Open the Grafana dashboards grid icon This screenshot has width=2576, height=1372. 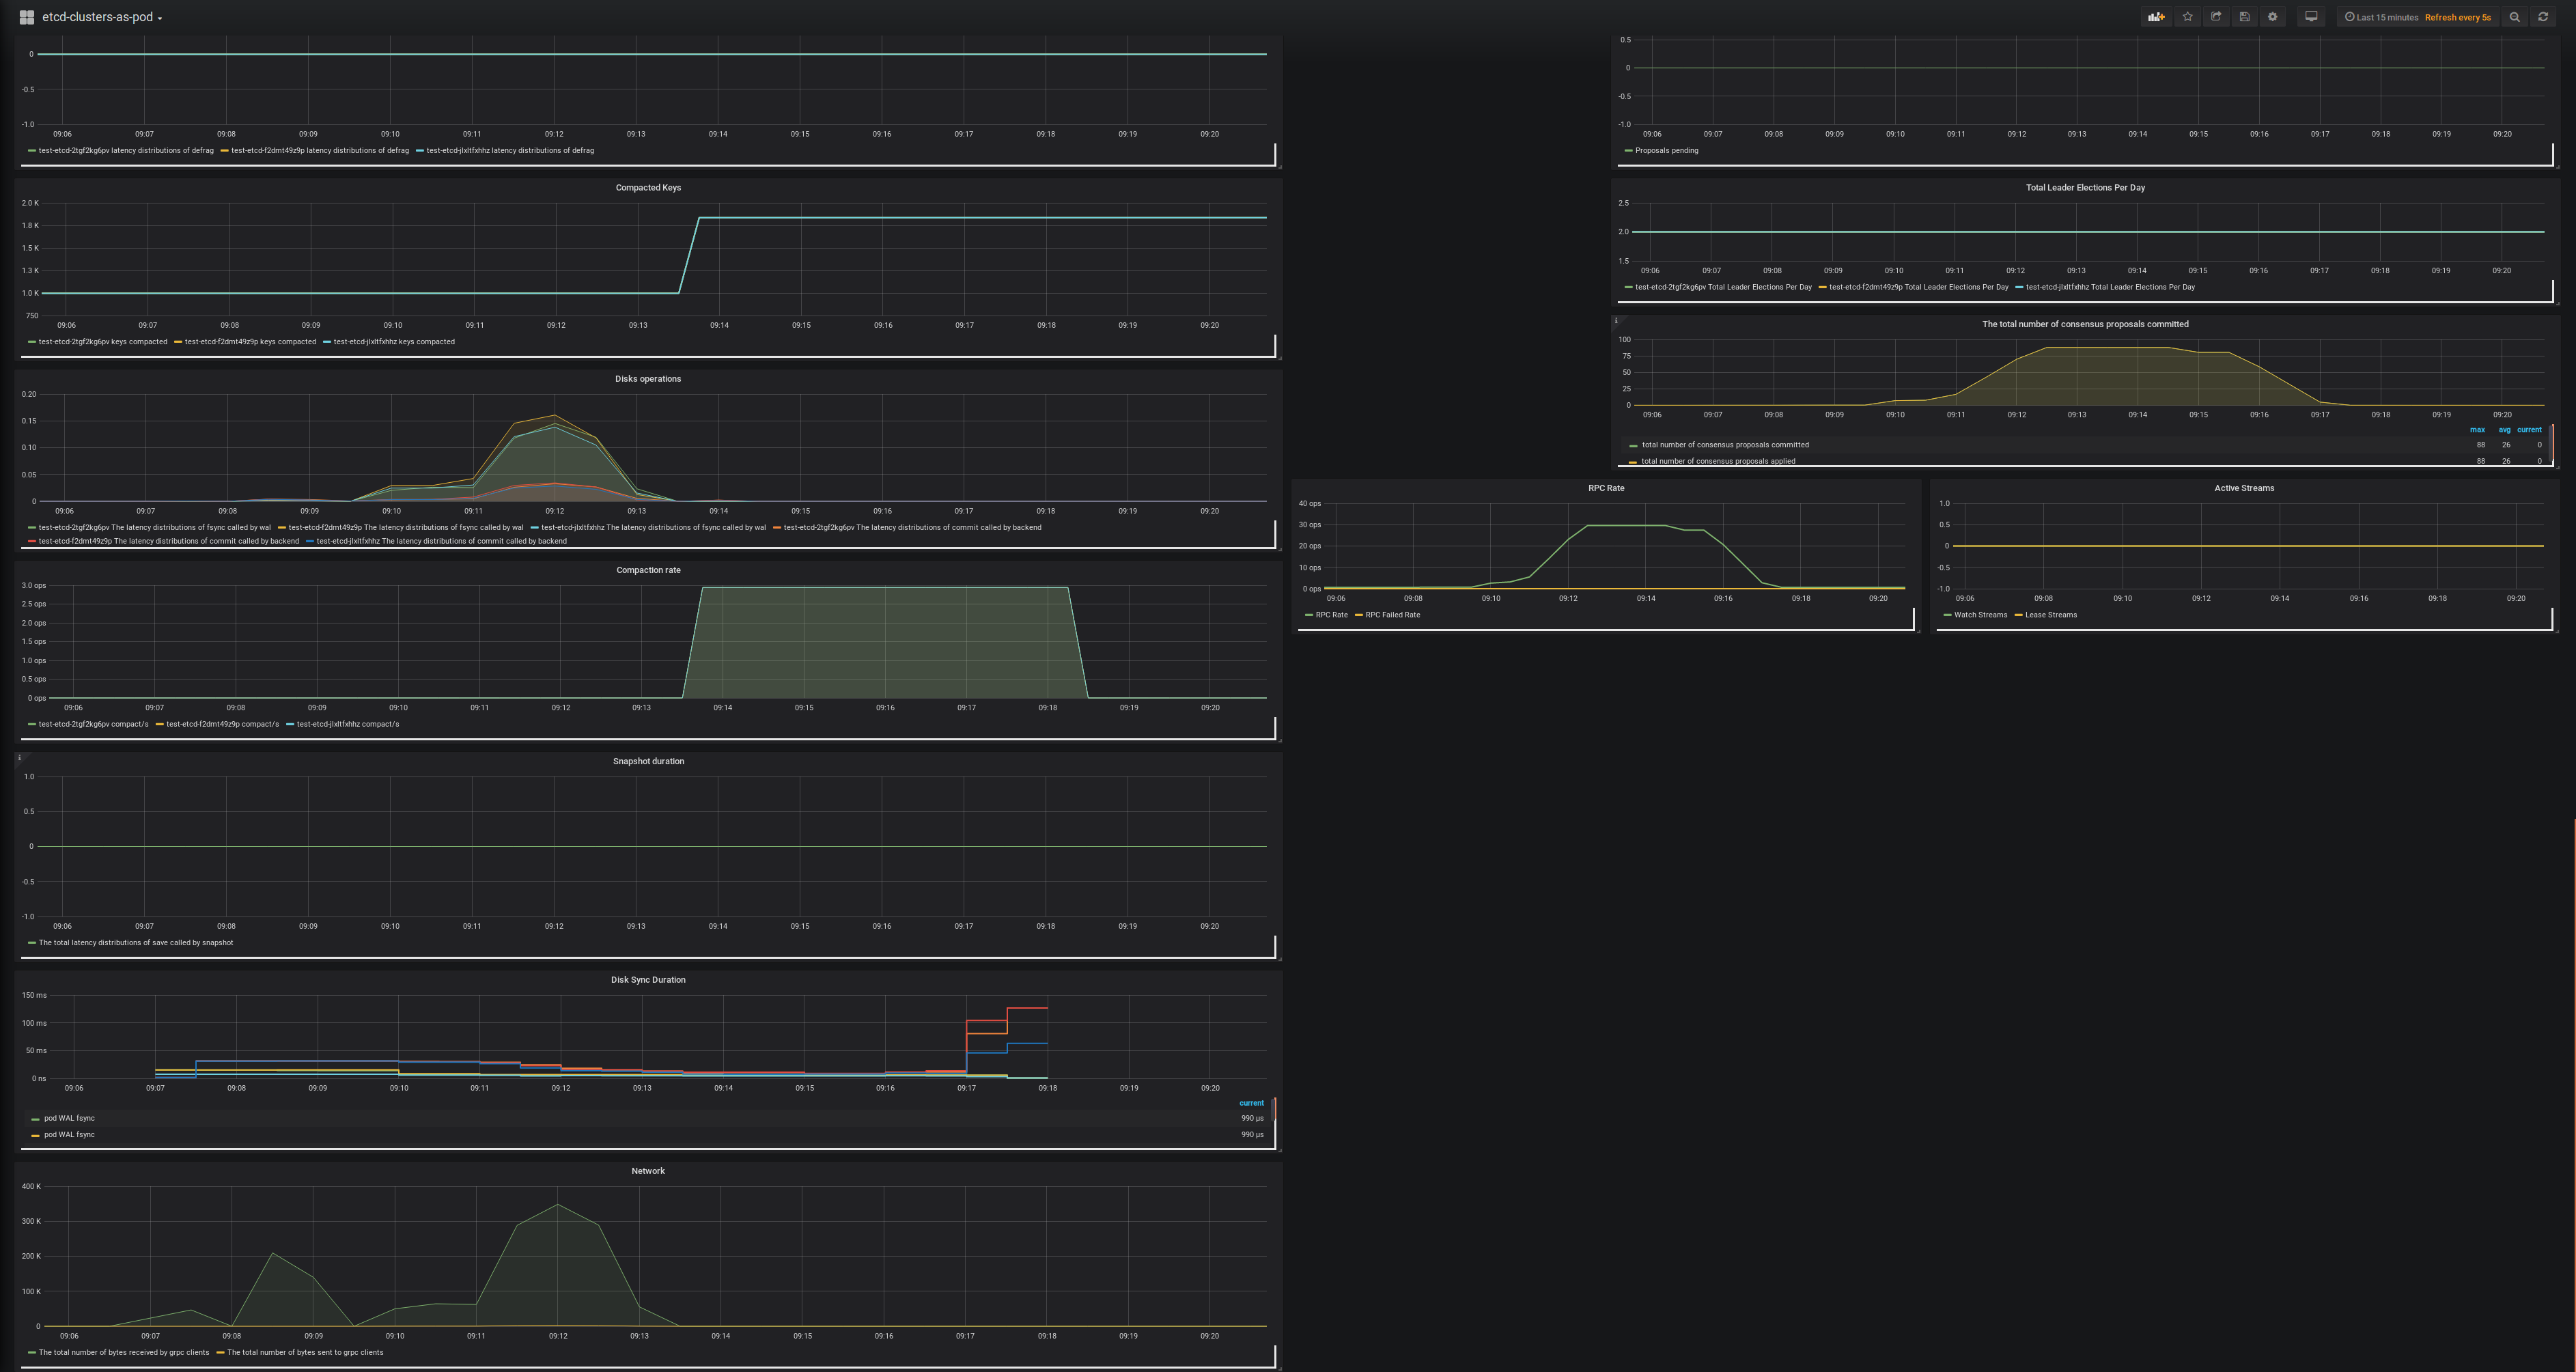[x=27, y=17]
